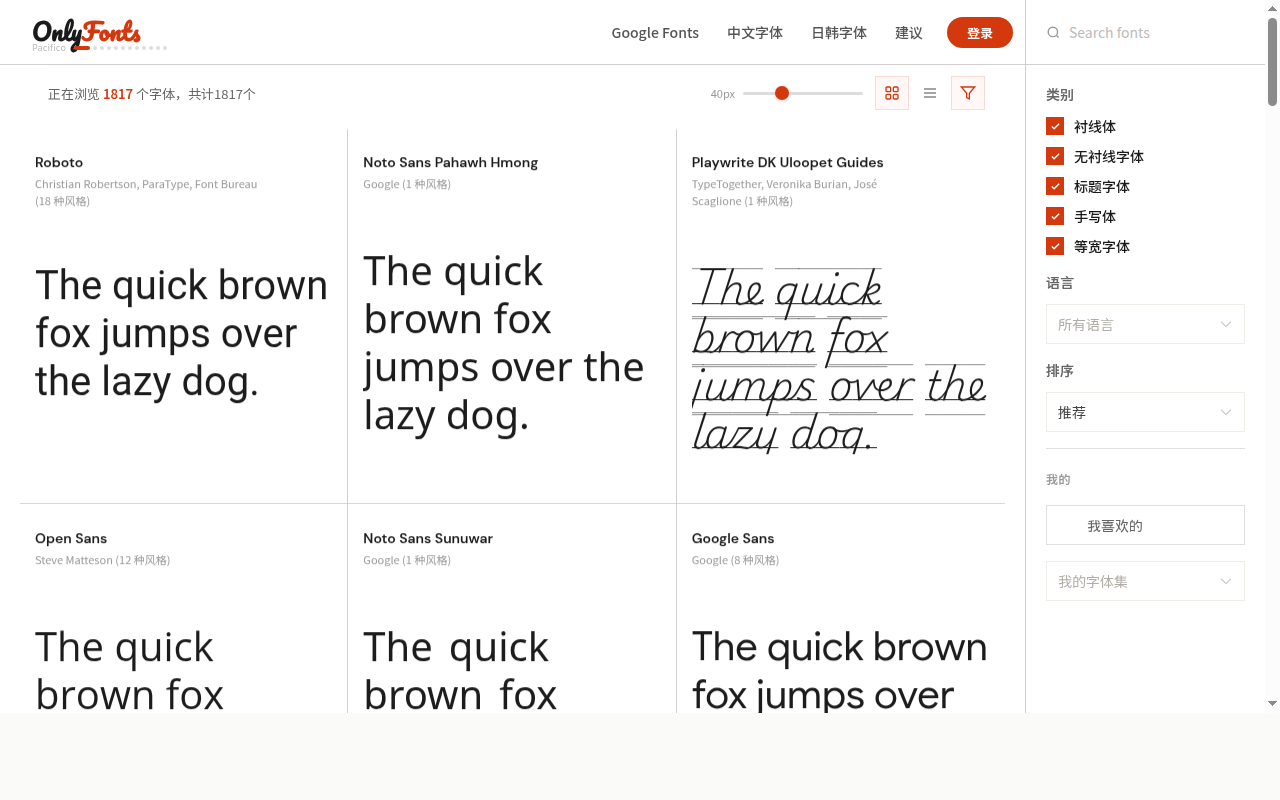
Task: Uncheck the 标题字体 category checkbox
Action: [x=1055, y=186]
